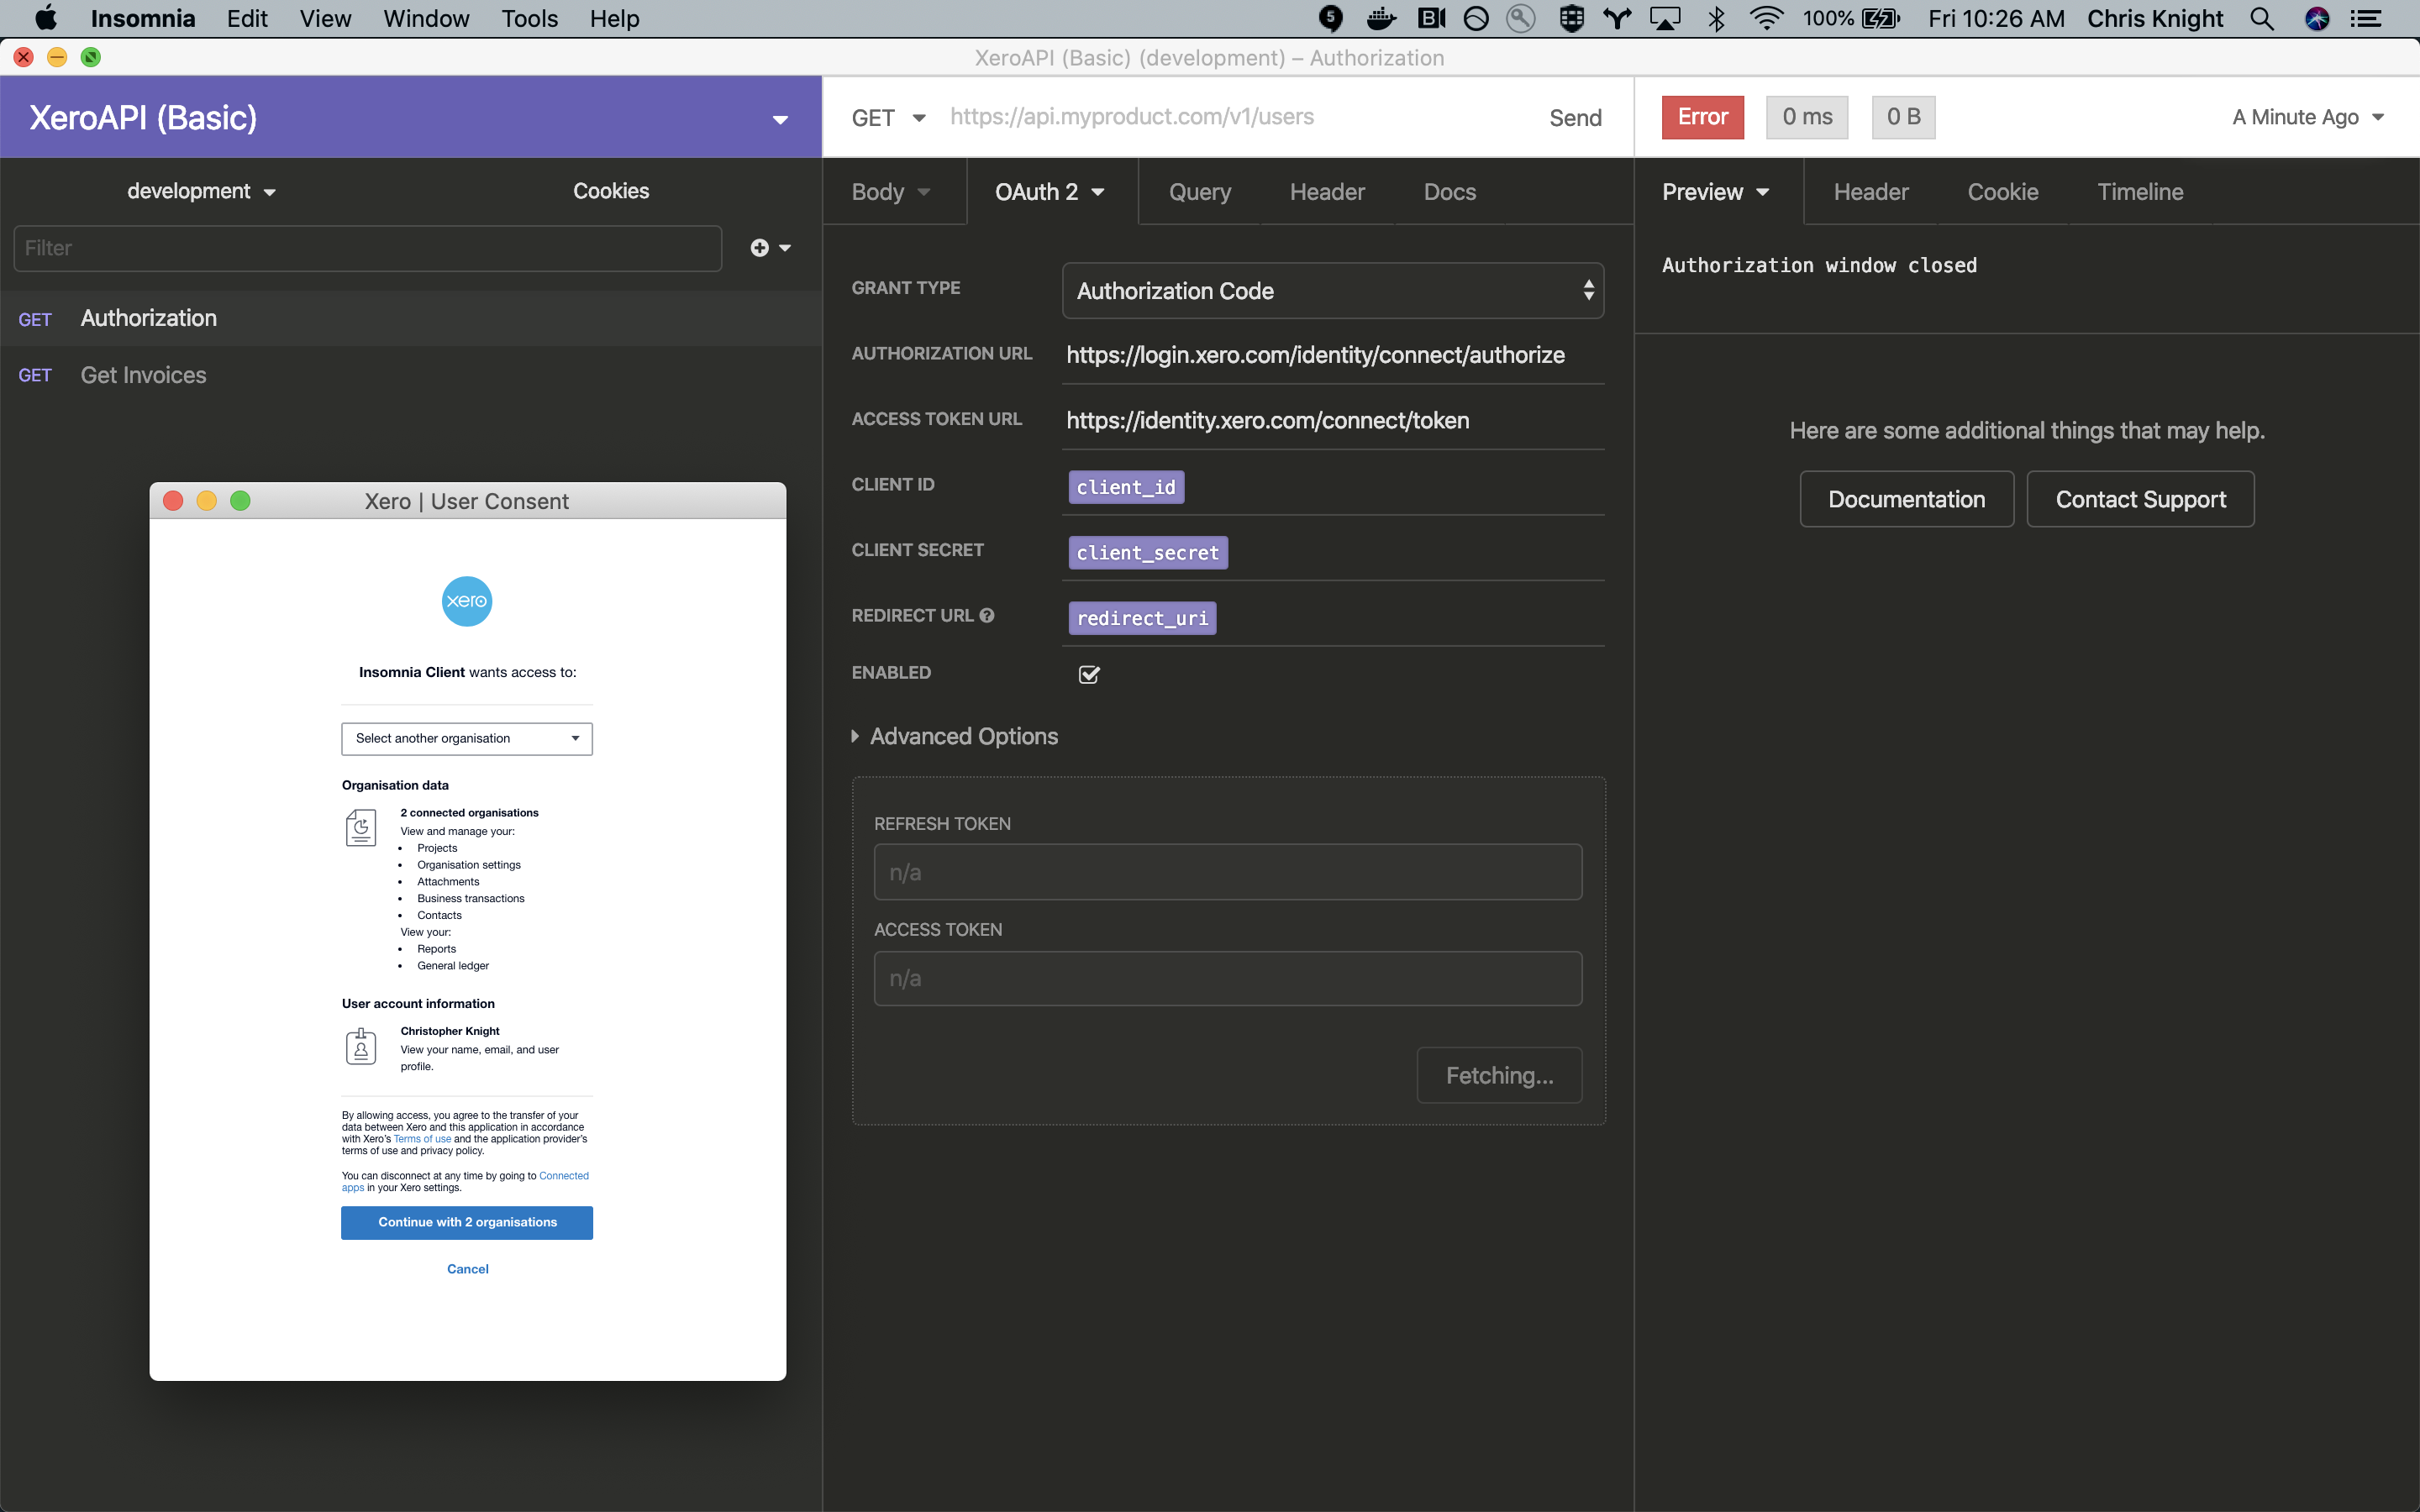Click the Docker whale menu bar icon
Viewport: 2420px width, 1512px height.
click(x=1381, y=19)
